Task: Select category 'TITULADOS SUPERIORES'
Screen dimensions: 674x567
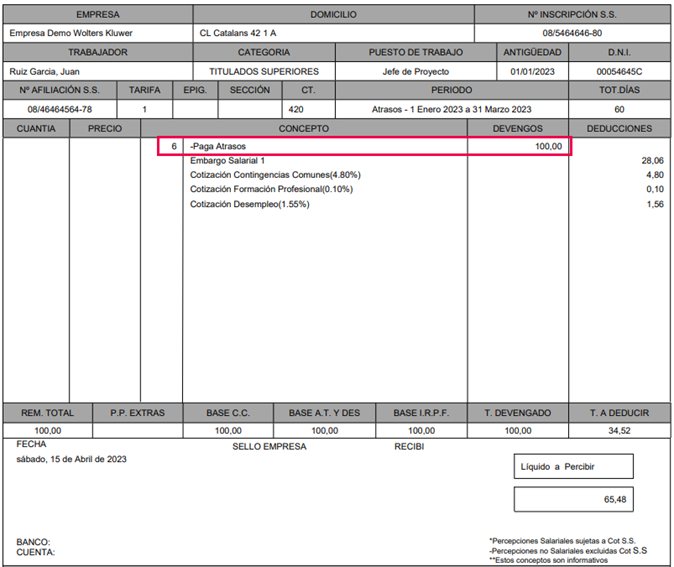Action: point(264,71)
